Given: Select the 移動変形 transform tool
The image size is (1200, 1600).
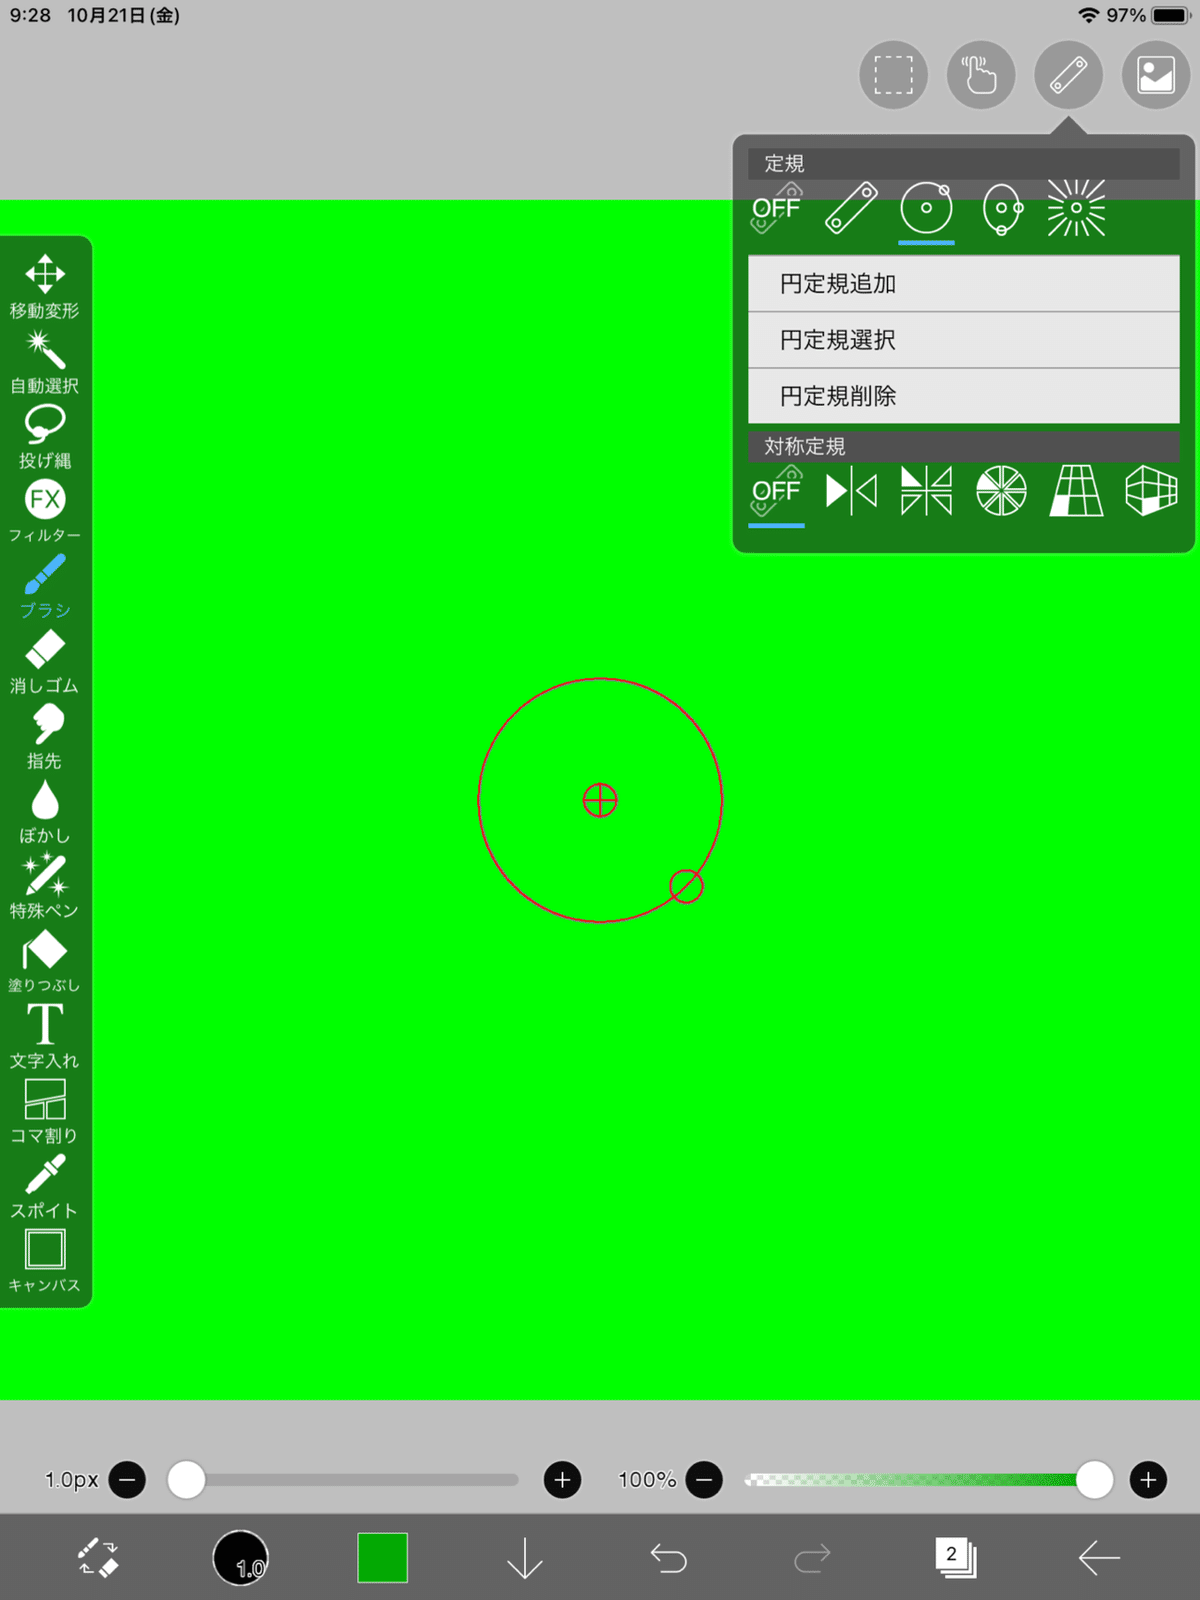Looking at the screenshot, I should [x=45, y=286].
